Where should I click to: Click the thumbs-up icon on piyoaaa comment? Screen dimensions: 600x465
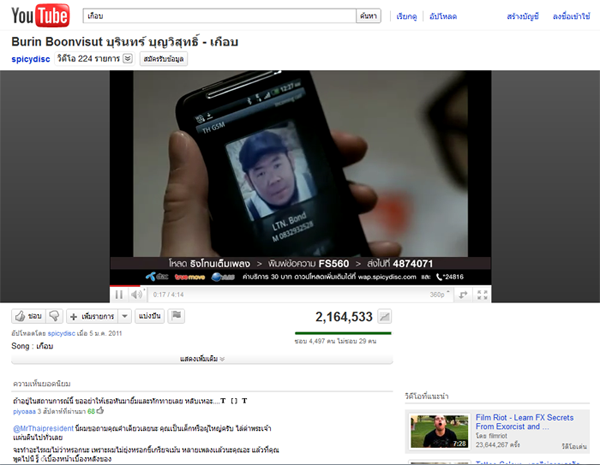(x=100, y=411)
